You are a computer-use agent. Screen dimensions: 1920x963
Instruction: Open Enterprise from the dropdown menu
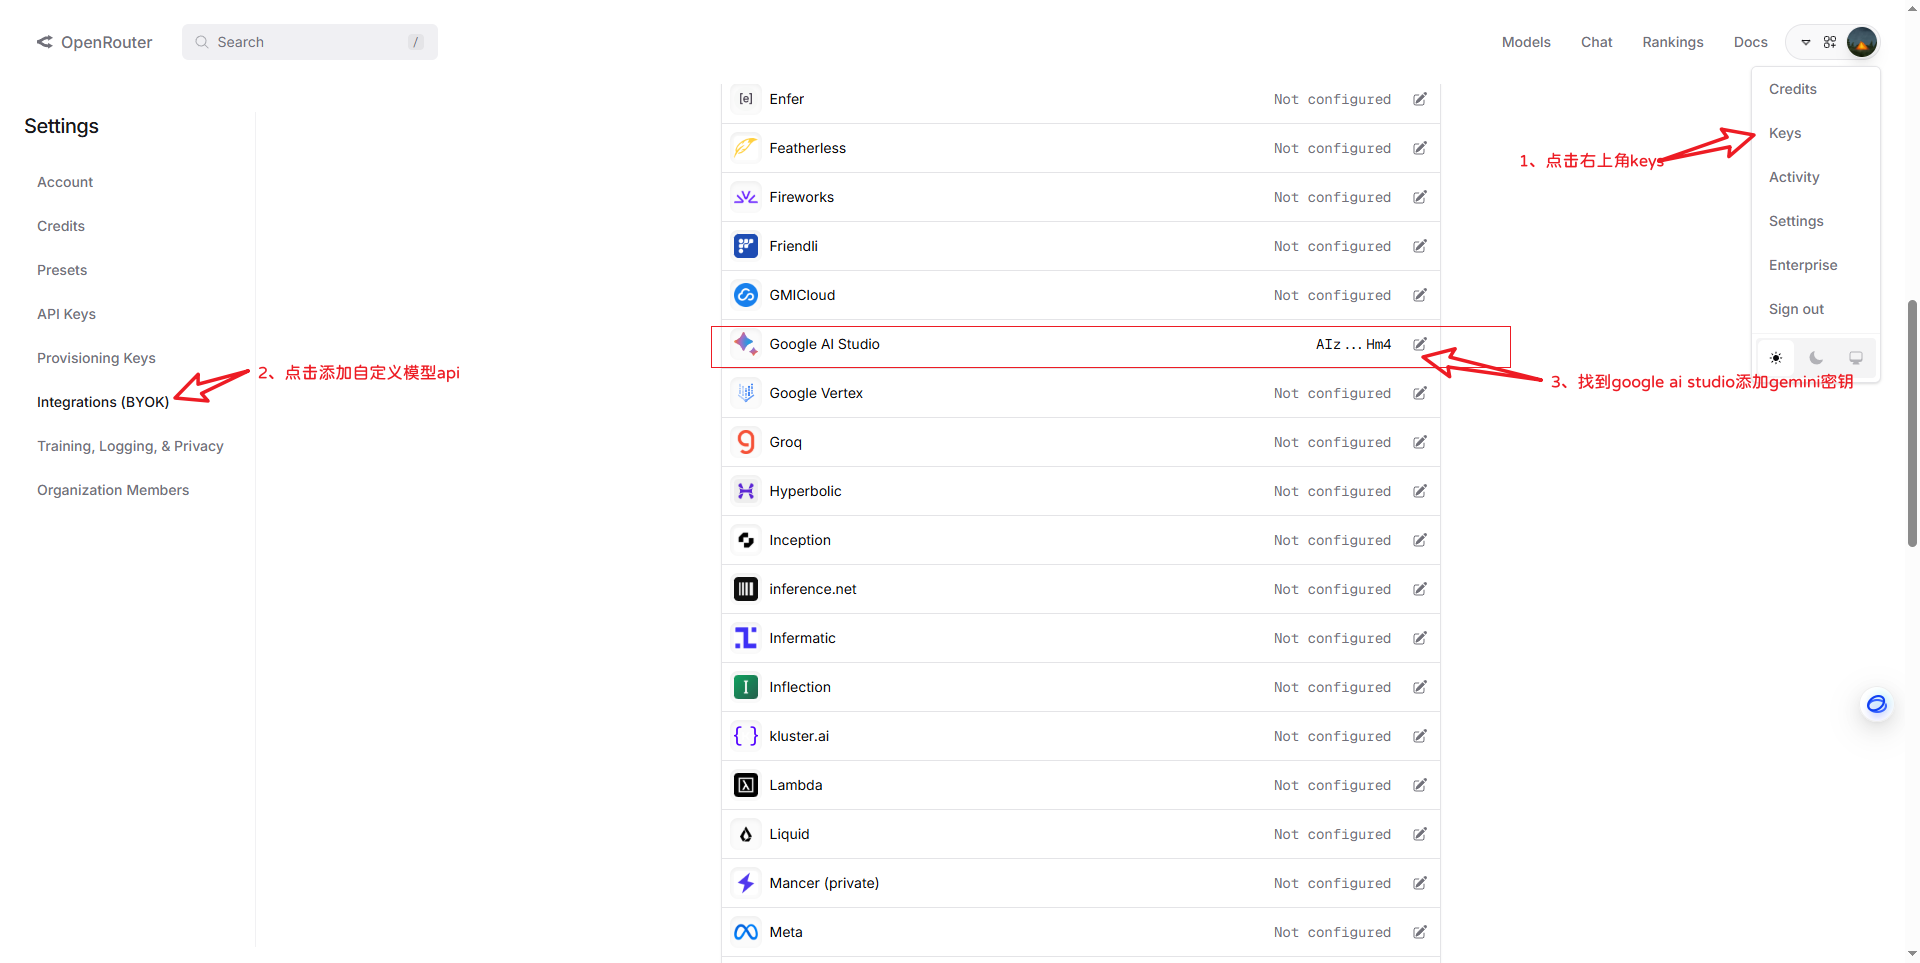point(1803,265)
